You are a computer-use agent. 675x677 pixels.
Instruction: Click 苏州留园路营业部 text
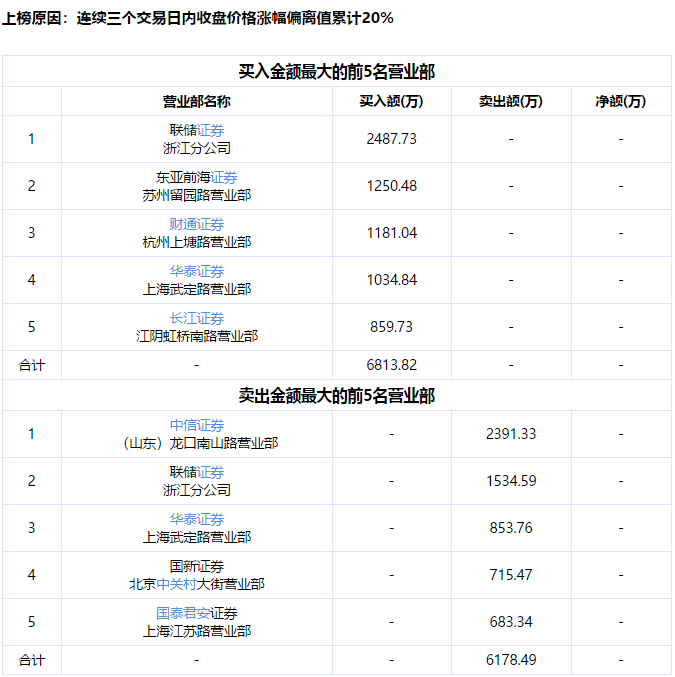point(197,195)
